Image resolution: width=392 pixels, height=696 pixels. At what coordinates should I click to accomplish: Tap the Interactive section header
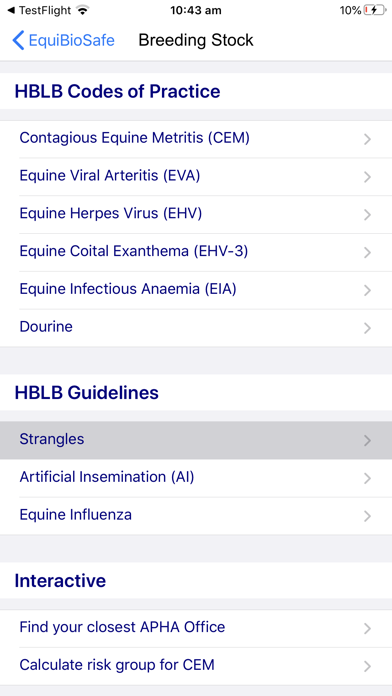point(60,581)
